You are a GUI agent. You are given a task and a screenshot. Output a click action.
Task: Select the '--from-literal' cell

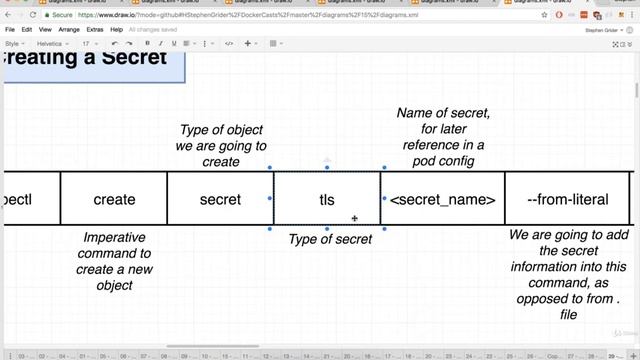(x=567, y=198)
